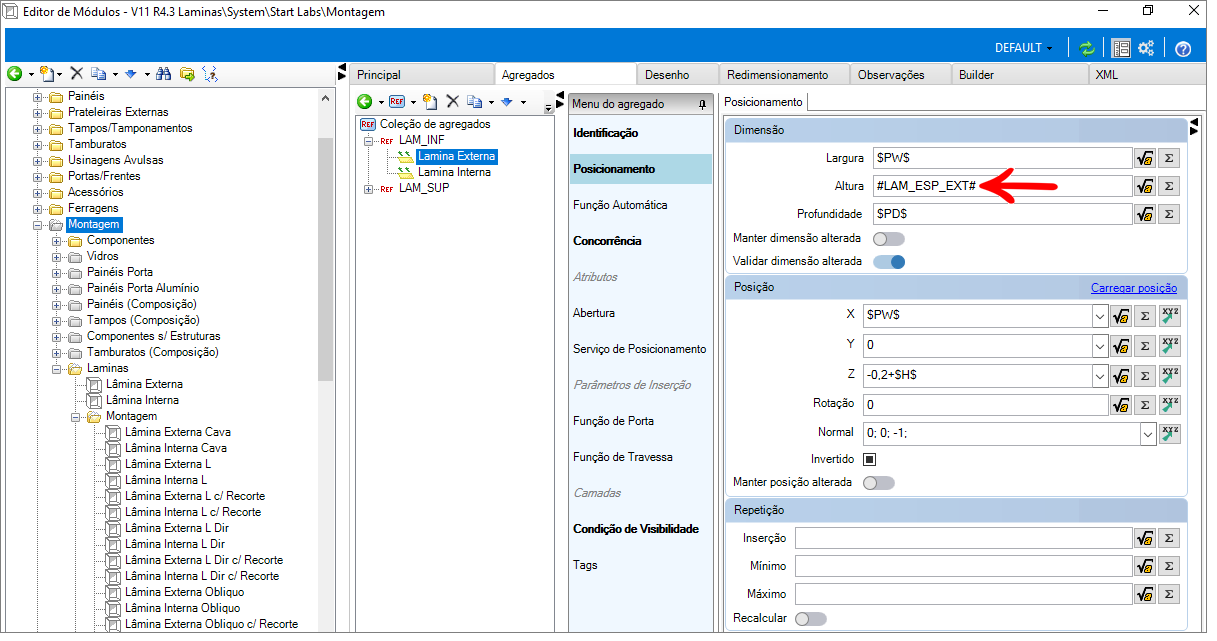Click the delete X in aggregates toolbar
This screenshot has width=1217, height=641.
[x=452, y=101]
